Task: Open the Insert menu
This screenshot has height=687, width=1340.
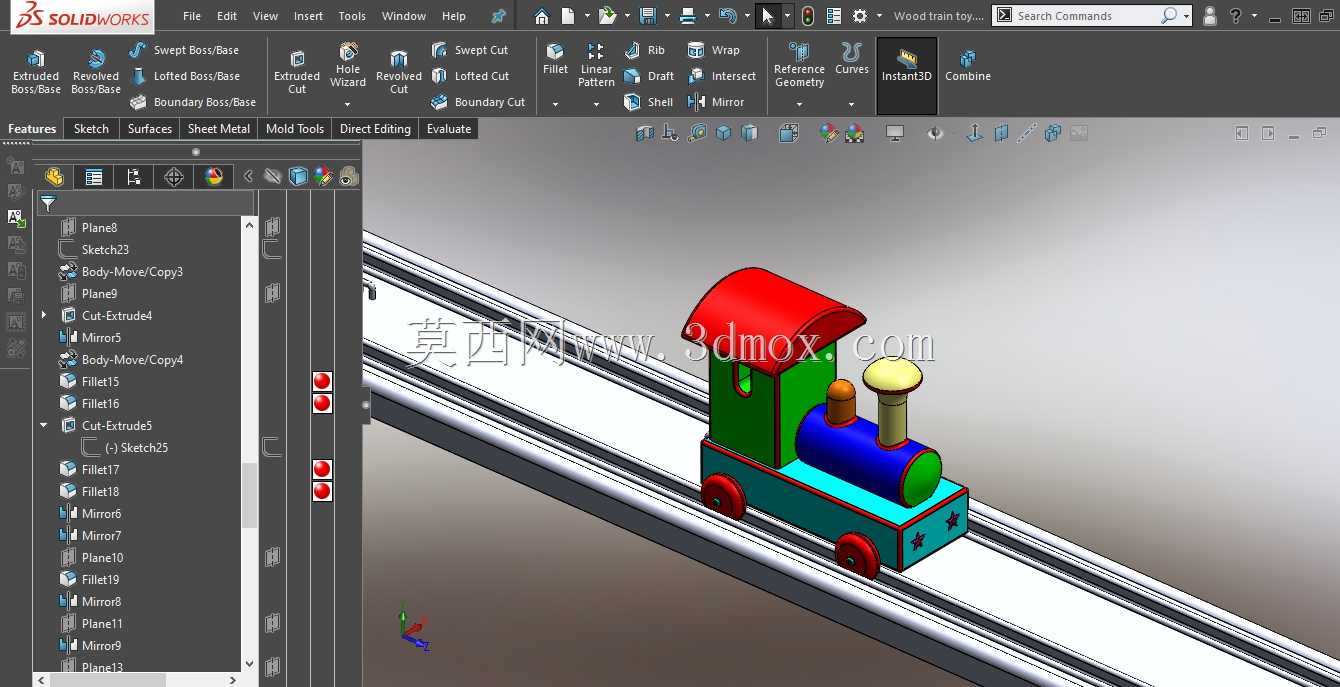Action: (x=309, y=16)
